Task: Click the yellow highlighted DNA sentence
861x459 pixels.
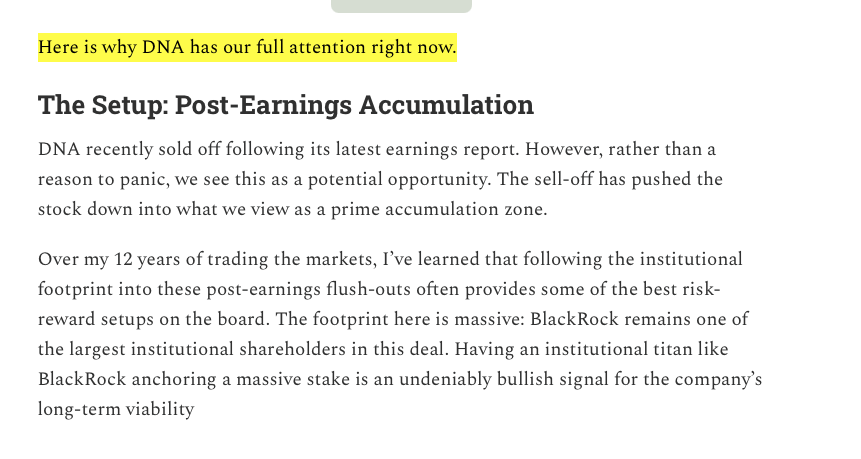Action: coord(247,47)
